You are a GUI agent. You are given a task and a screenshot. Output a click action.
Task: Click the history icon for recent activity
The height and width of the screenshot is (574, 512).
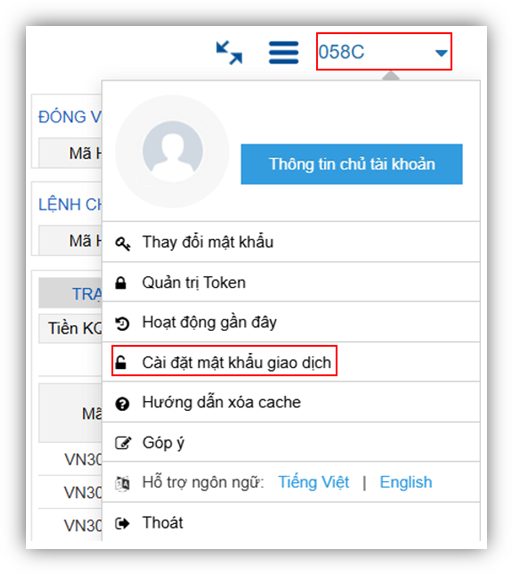click(x=122, y=323)
